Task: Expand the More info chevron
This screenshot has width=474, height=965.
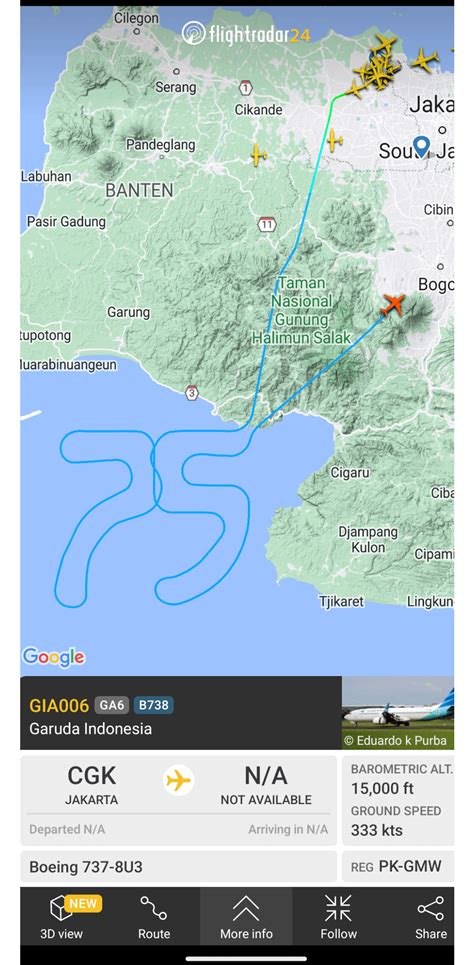Action: 246,908
